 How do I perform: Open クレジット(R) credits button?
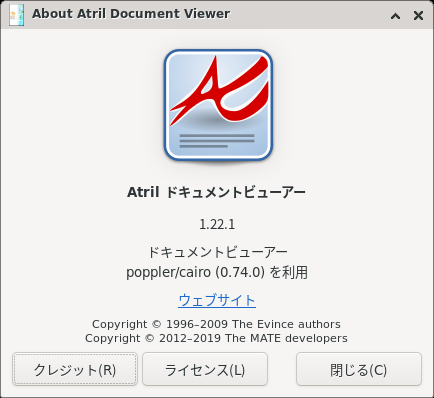(x=75, y=369)
